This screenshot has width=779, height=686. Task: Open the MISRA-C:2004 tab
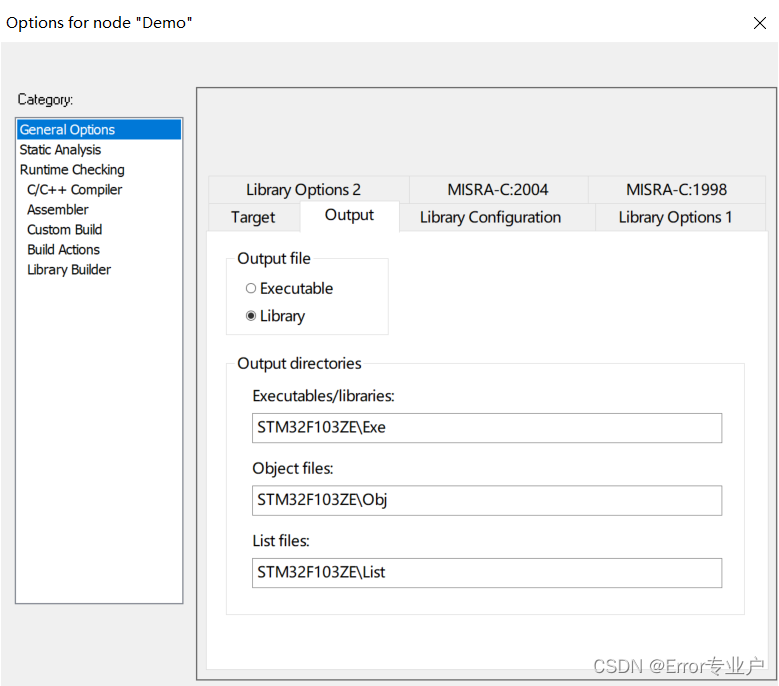498,190
